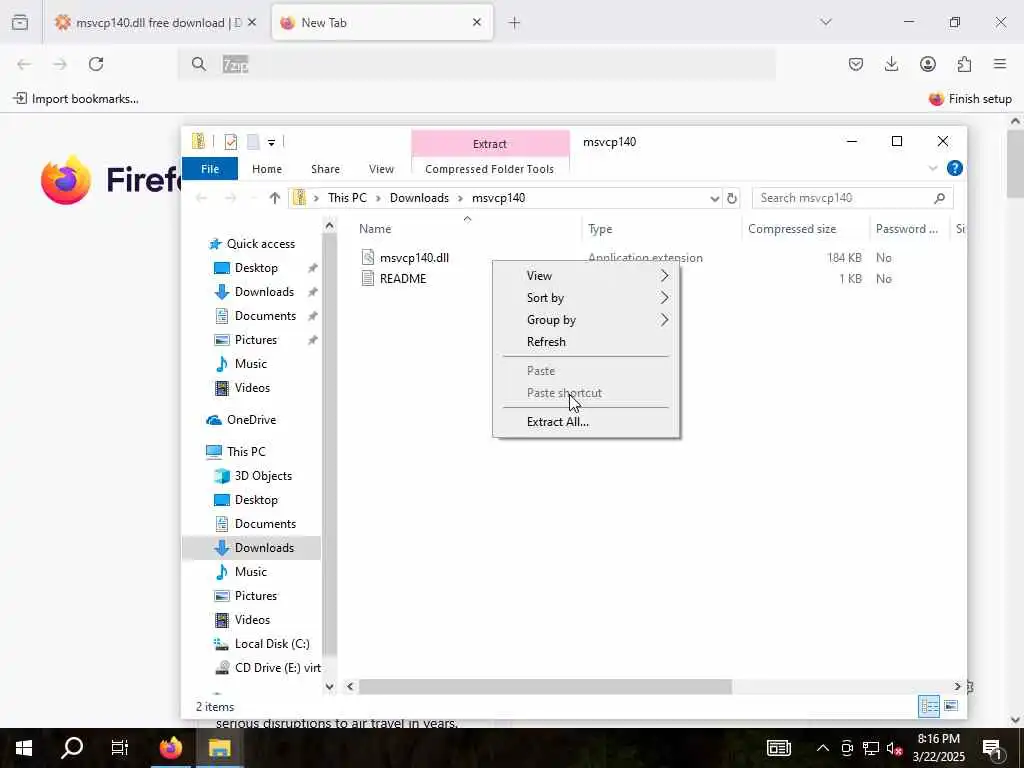Open the Share ribbon tab

[325, 168]
